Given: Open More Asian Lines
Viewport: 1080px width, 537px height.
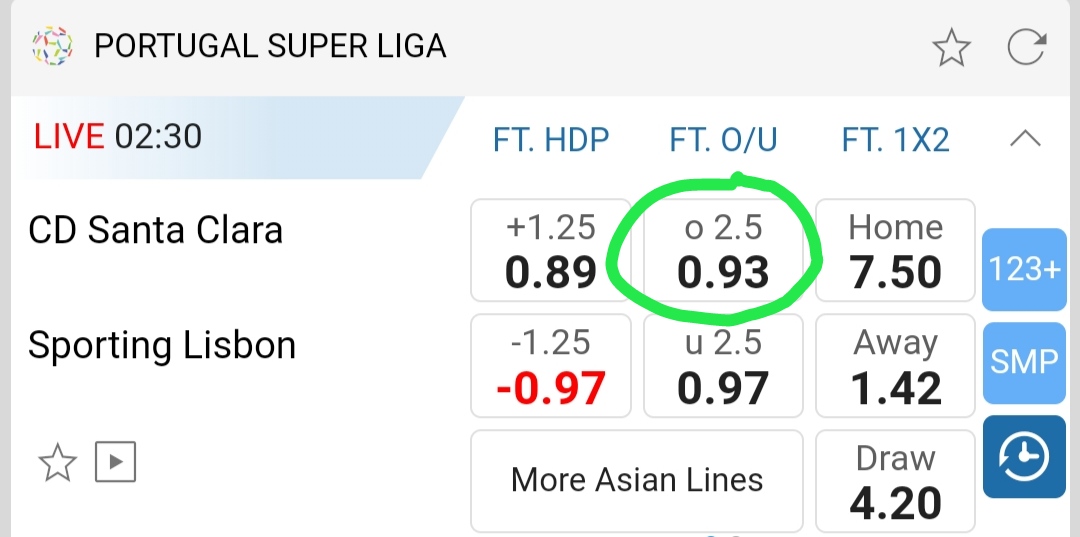Looking at the screenshot, I should coord(637,480).
